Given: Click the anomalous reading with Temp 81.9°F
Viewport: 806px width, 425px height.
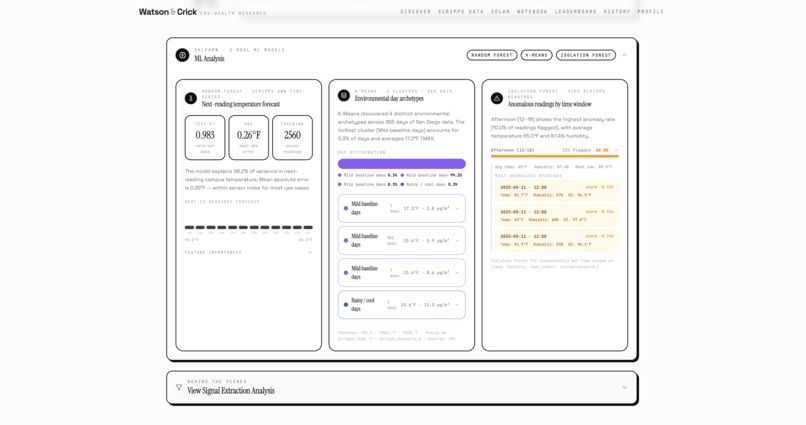Looking at the screenshot, I should click(x=557, y=241).
